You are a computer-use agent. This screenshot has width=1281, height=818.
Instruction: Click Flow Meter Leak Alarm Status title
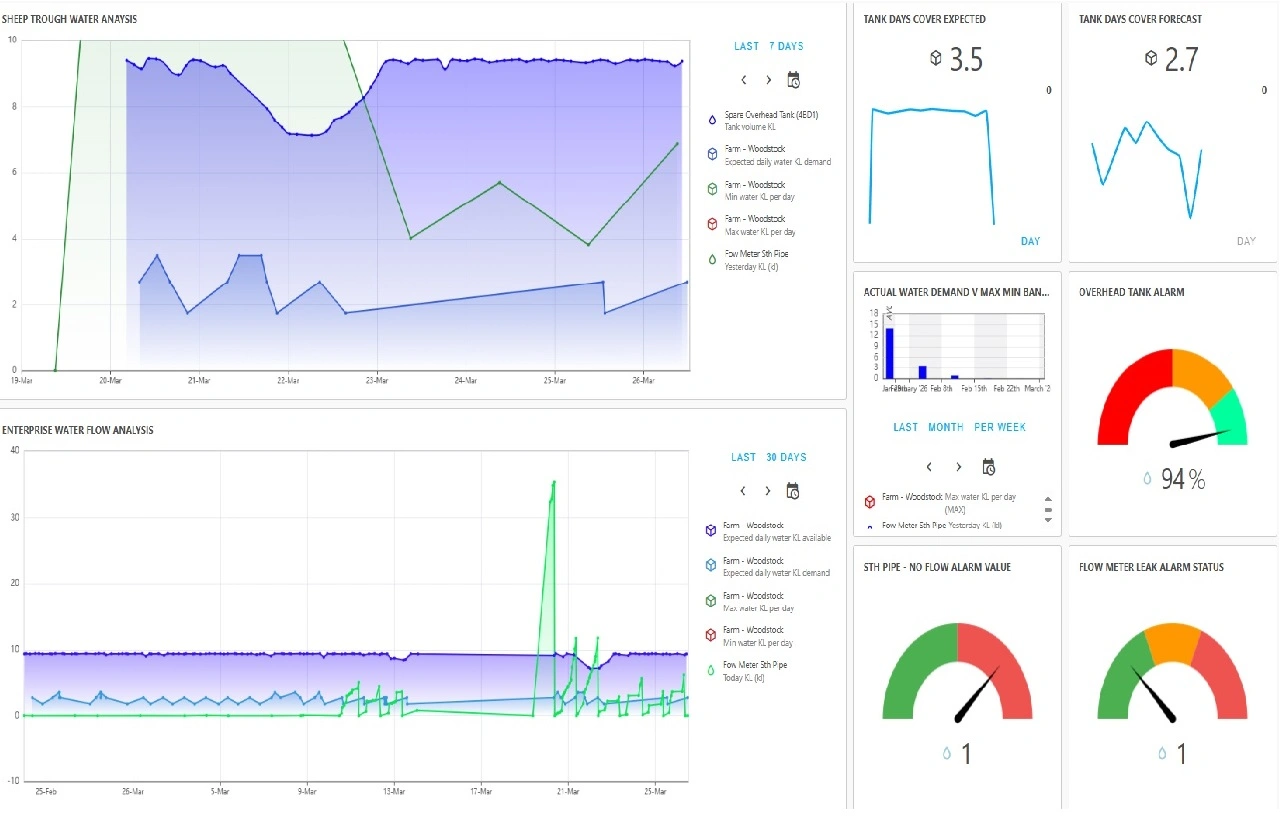pyautogui.click(x=1152, y=567)
